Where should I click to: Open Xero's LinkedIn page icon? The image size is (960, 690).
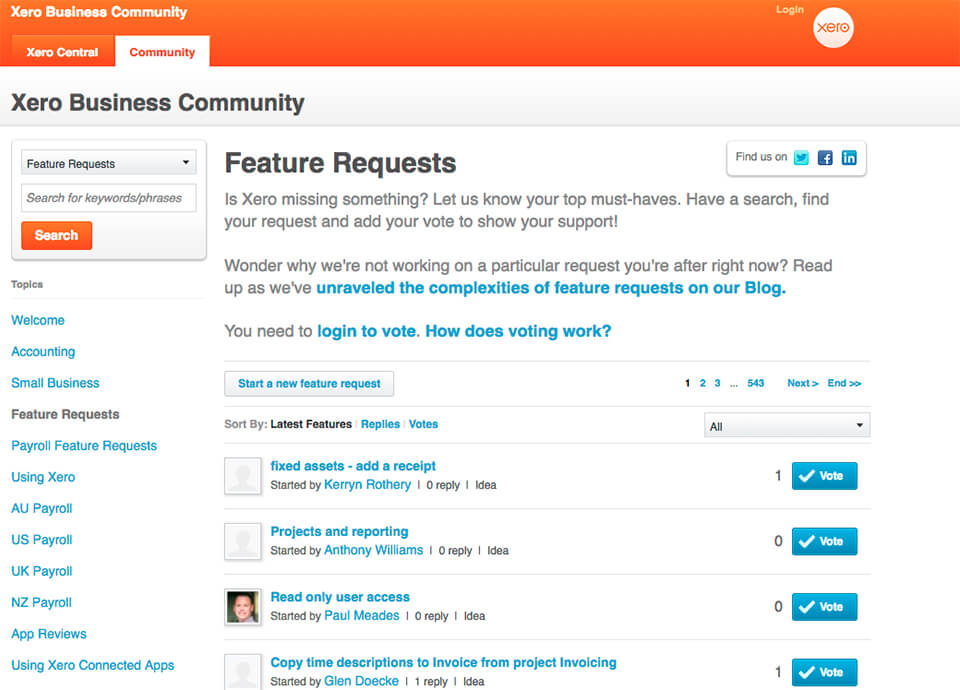[849, 158]
